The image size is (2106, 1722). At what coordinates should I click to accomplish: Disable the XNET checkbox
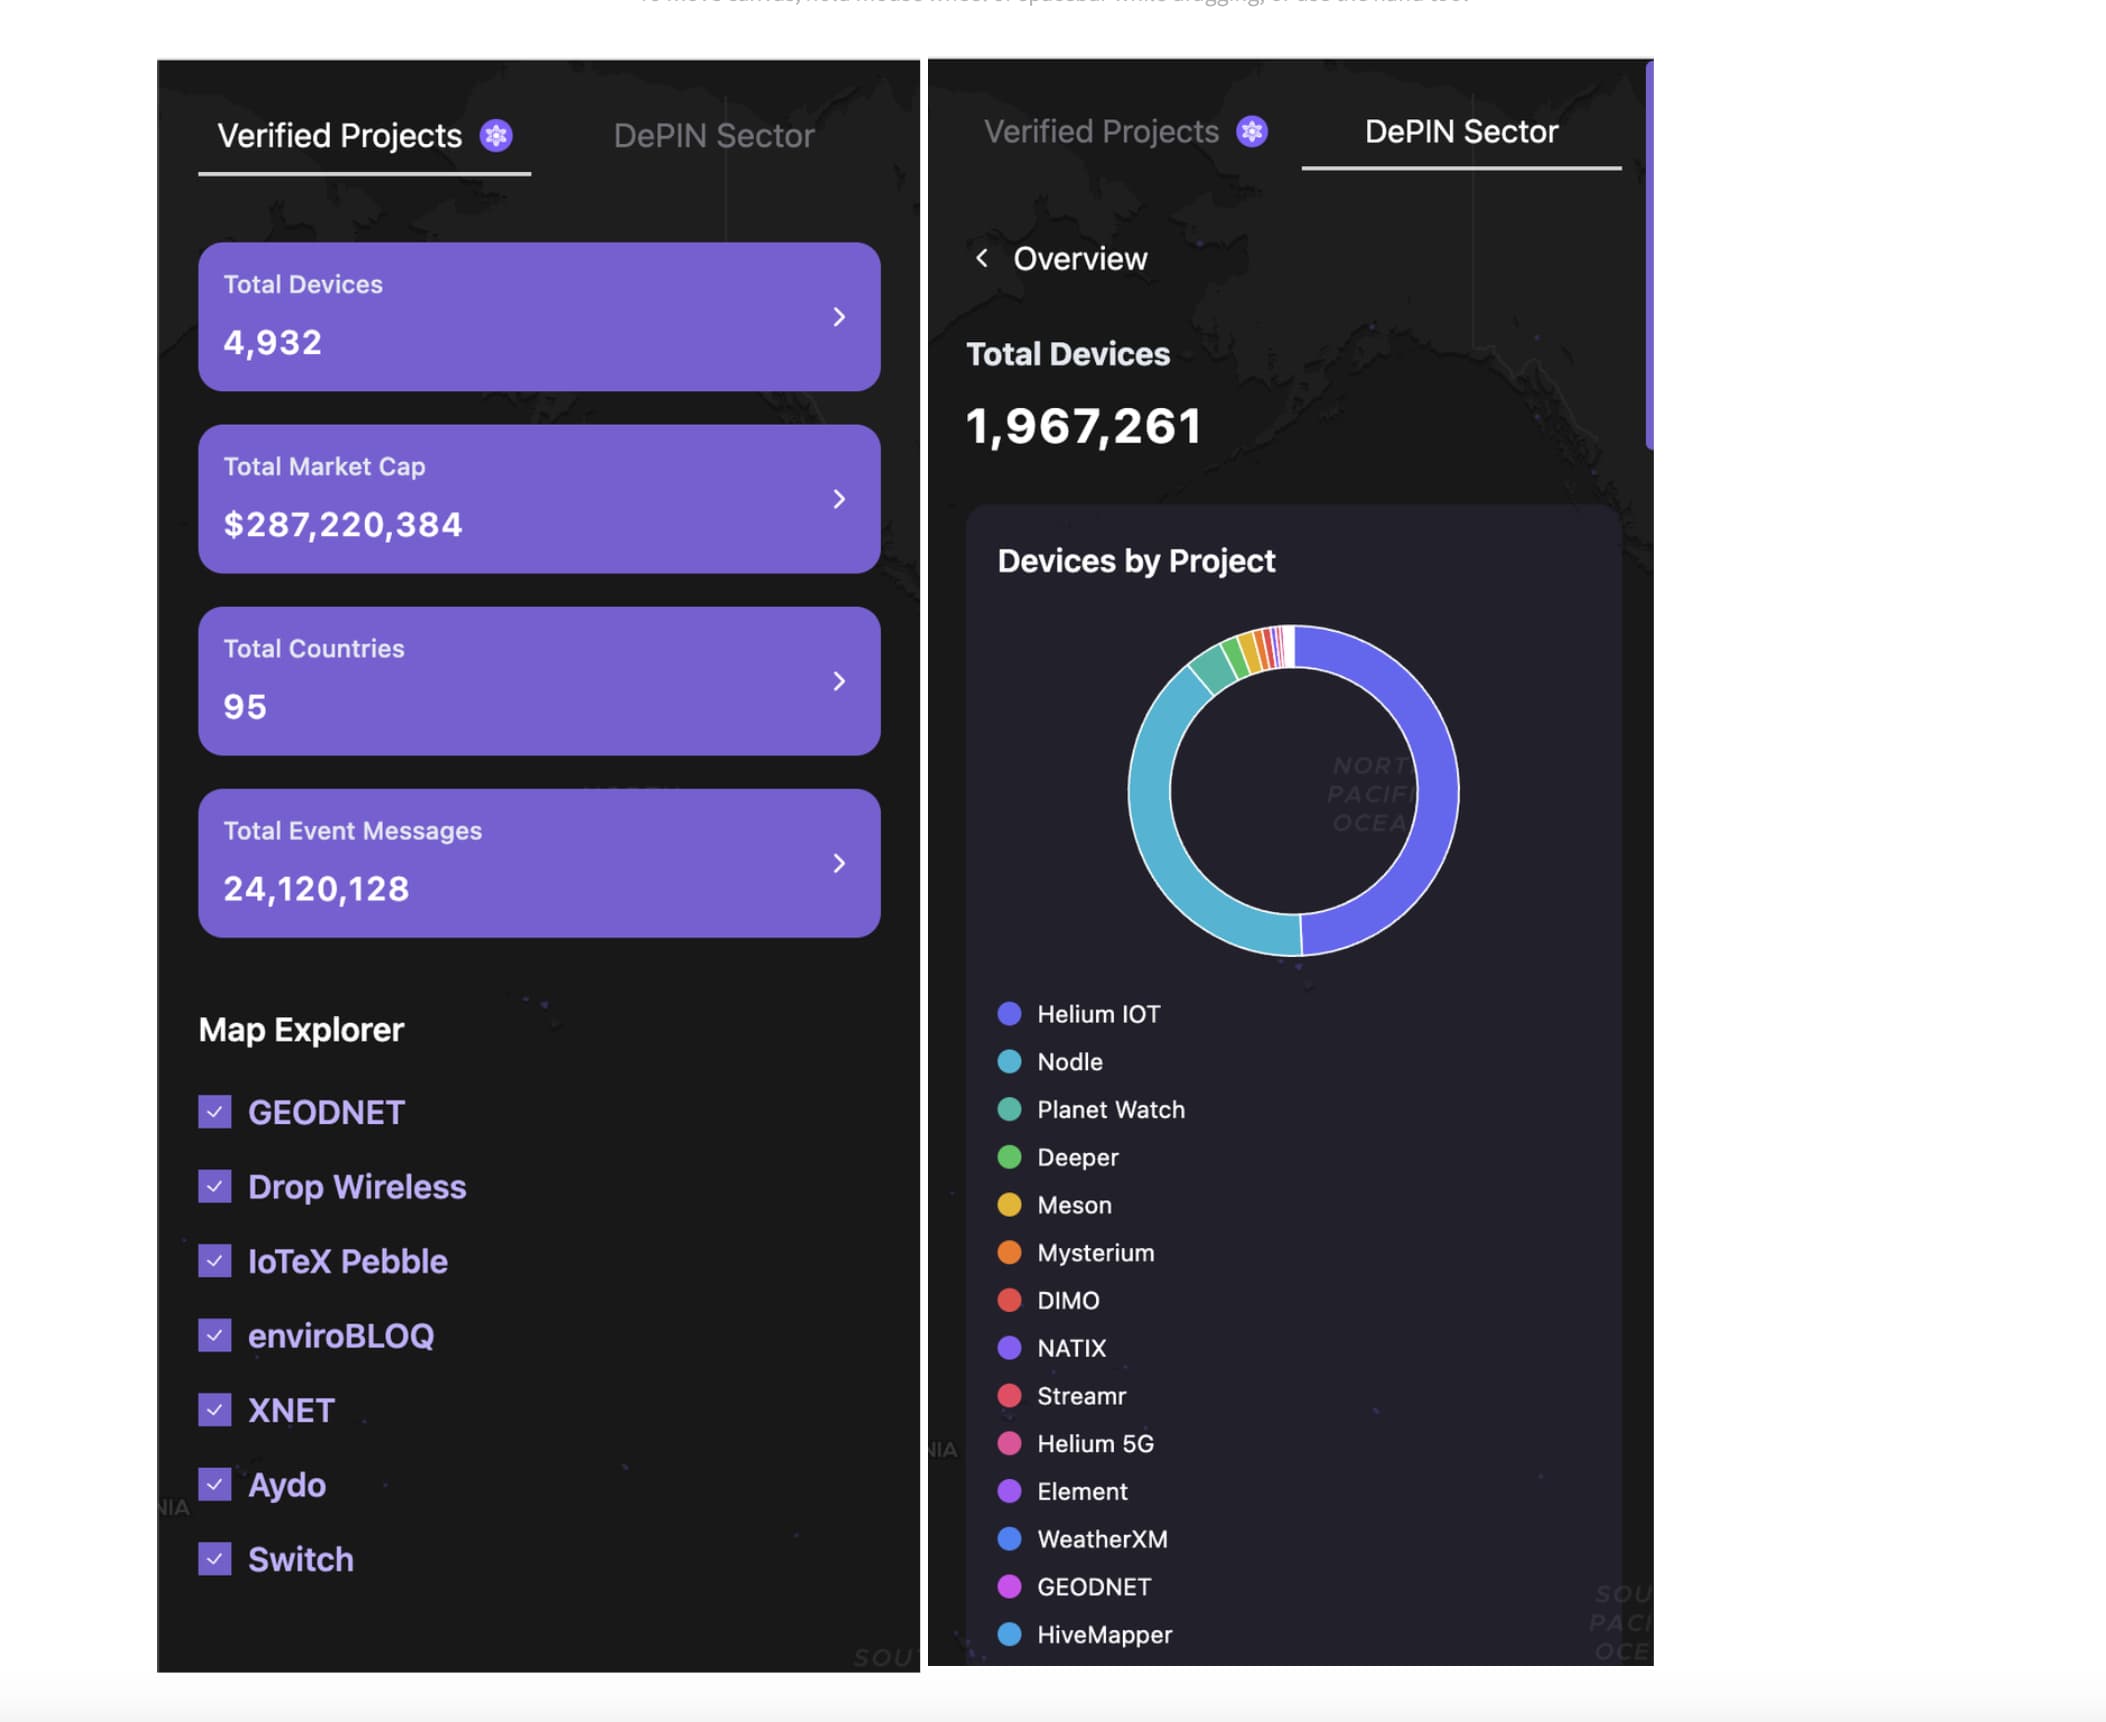pos(215,1410)
